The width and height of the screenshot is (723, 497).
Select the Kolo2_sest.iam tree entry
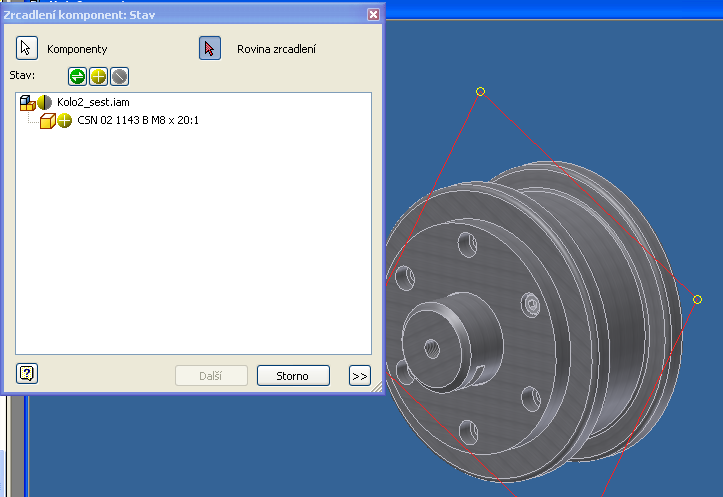point(93,102)
